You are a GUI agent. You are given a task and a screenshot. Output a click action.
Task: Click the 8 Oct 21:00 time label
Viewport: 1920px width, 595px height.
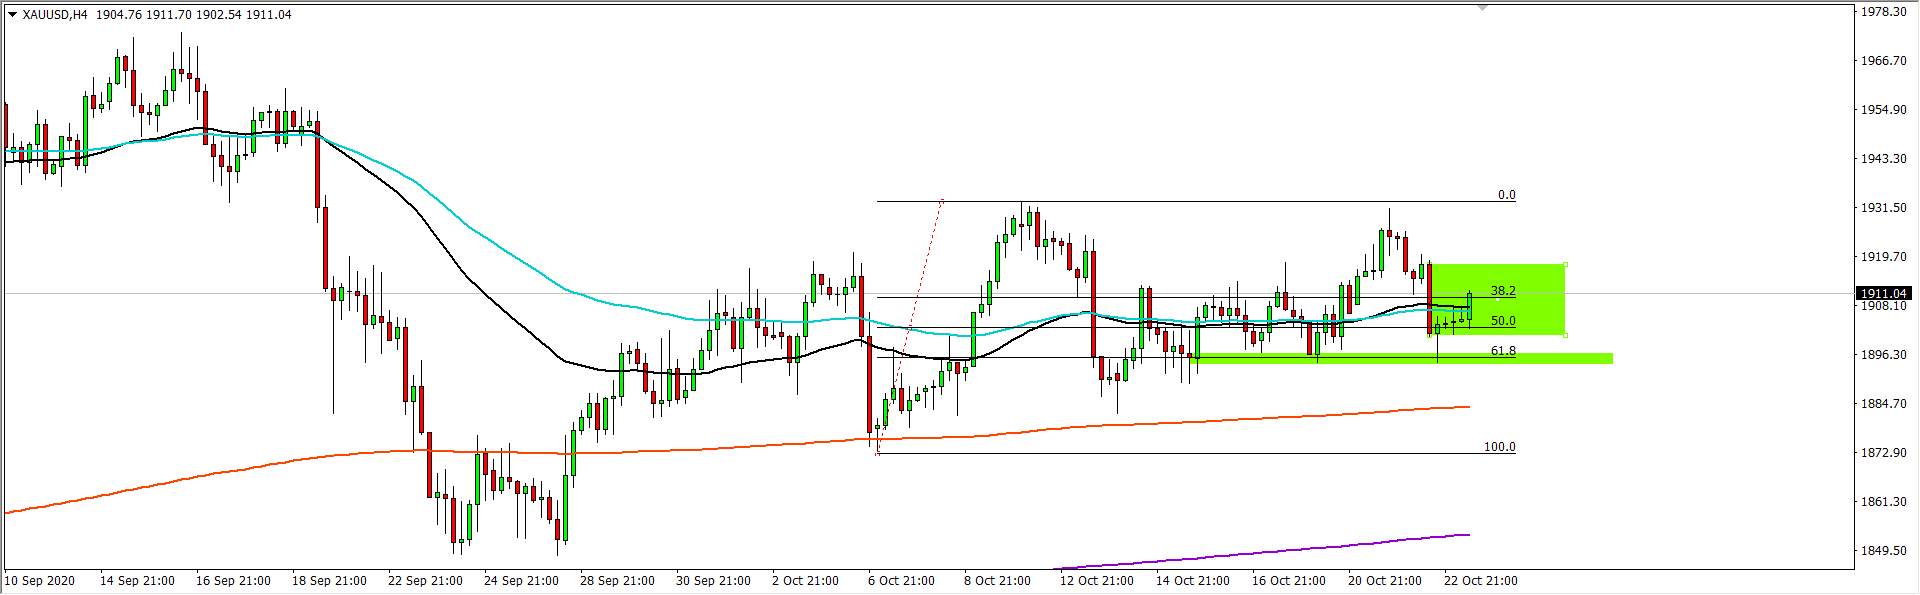click(998, 581)
